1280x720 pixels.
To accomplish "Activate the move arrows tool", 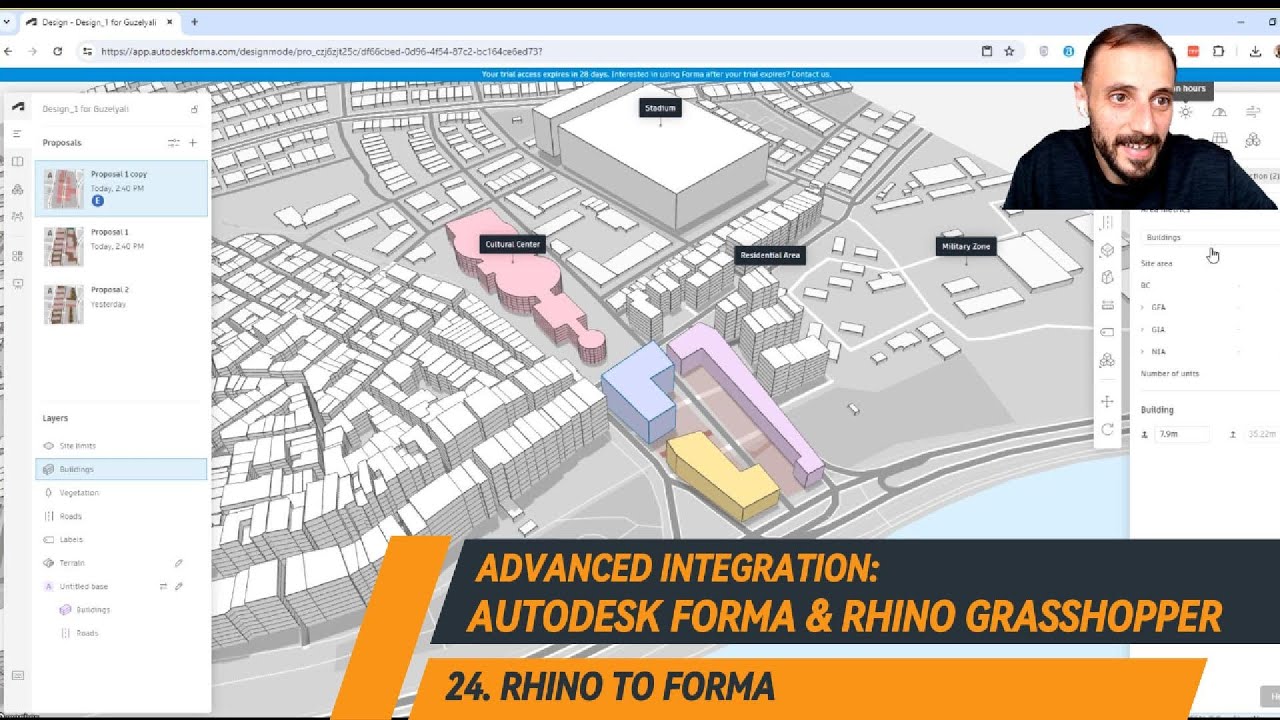I will click(1107, 401).
